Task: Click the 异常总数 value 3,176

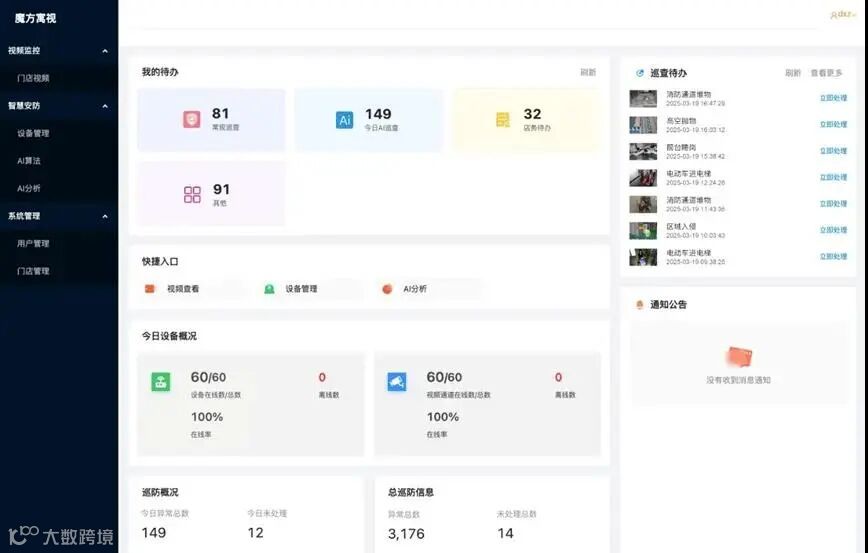Action: point(406,534)
